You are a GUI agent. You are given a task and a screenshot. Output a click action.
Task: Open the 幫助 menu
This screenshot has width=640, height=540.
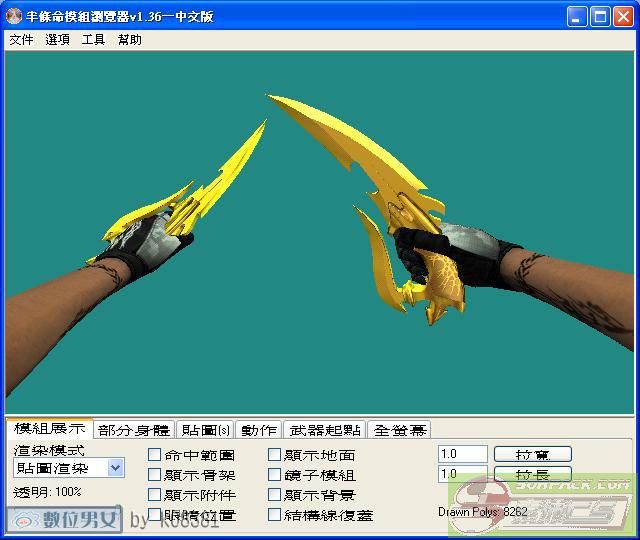[130, 40]
